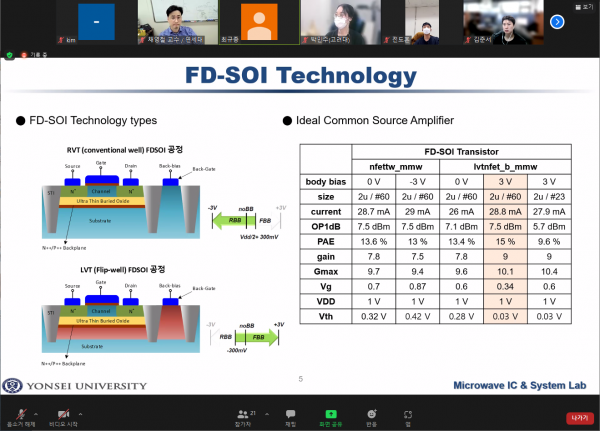Show next participants with blue arrow
600x431 pixels.
[x=557, y=22]
